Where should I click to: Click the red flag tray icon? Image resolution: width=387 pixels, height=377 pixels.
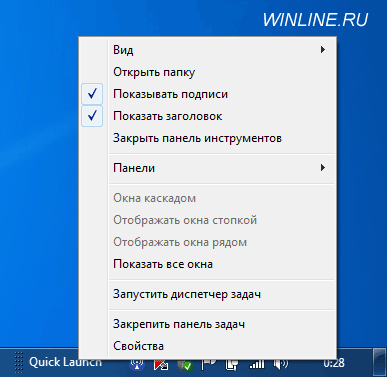161,365
